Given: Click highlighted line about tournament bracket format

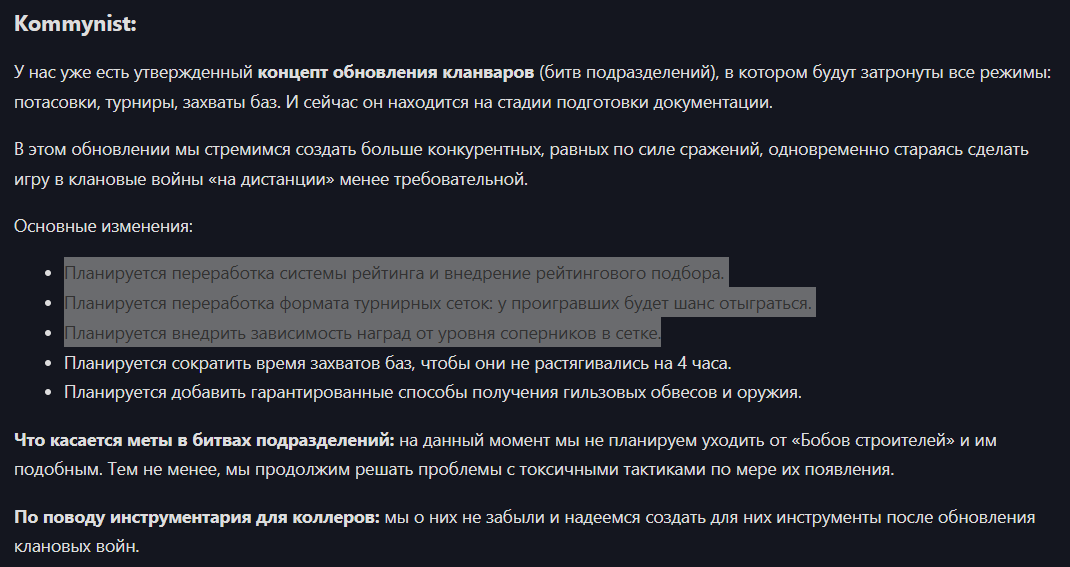Looking at the screenshot, I should [438, 303].
